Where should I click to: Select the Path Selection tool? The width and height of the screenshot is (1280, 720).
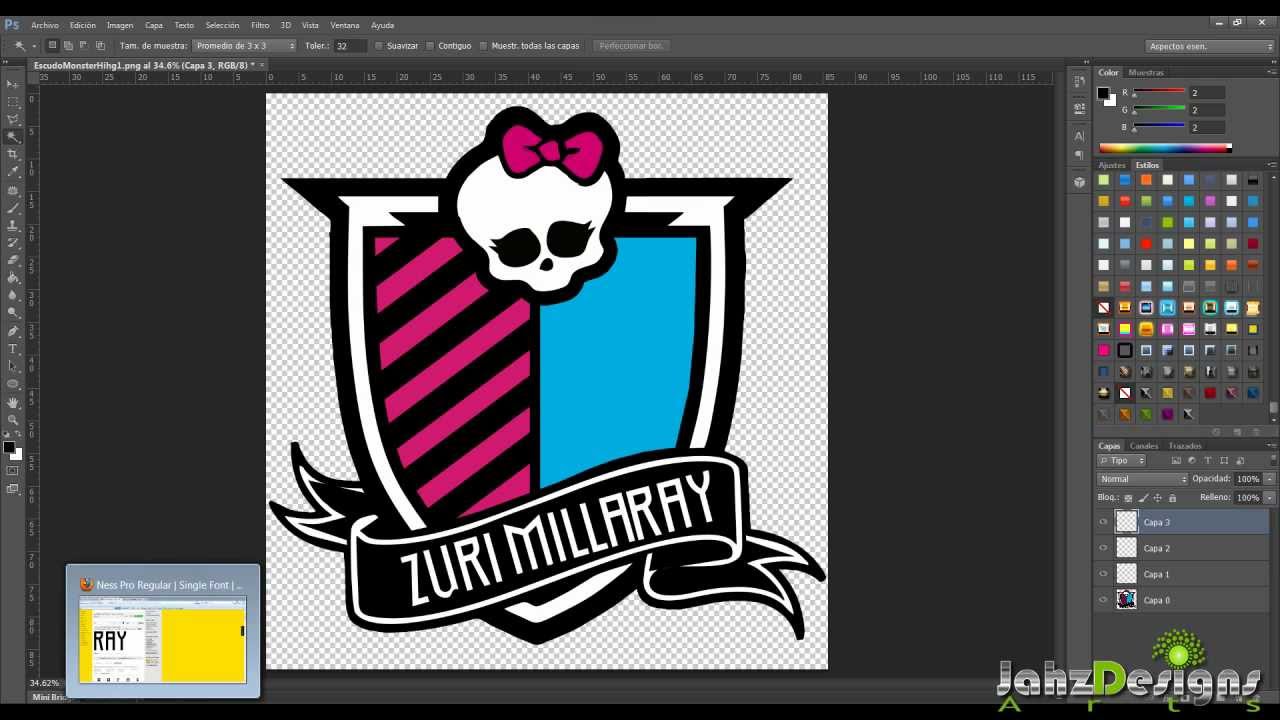click(x=13, y=366)
